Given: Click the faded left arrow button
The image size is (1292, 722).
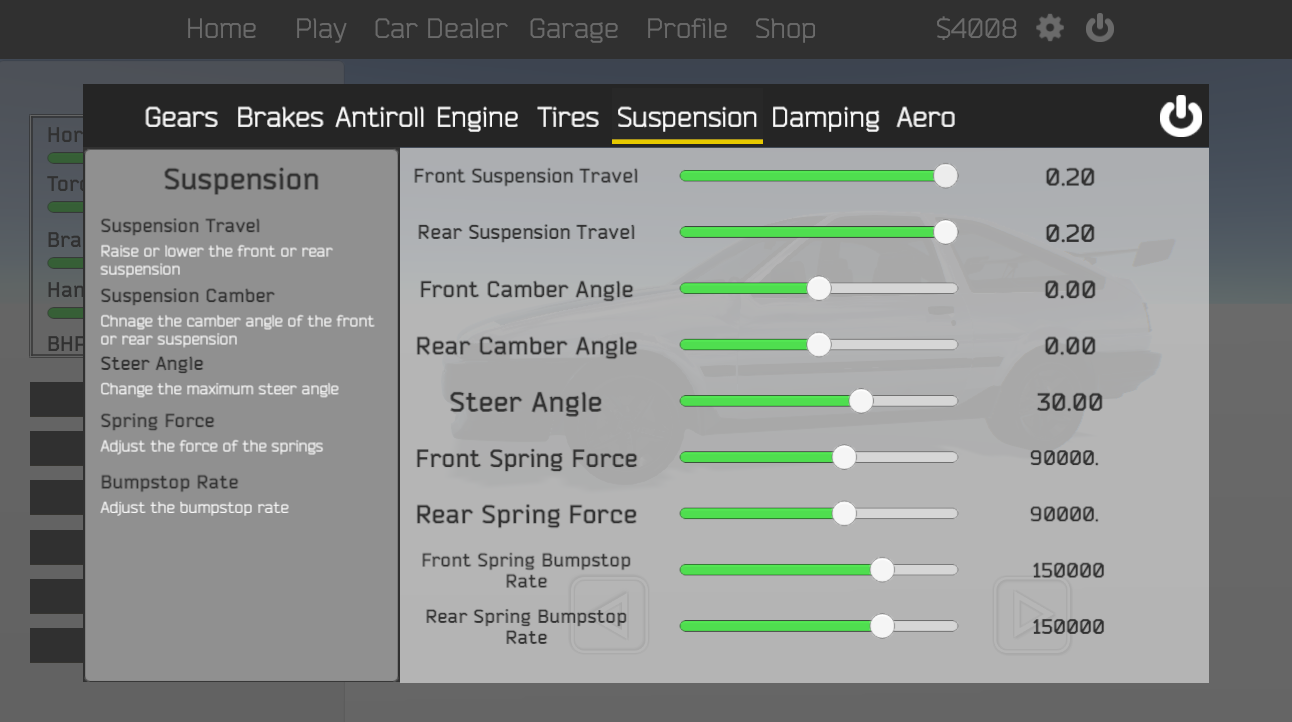Looking at the screenshot, I should (609, 615).
